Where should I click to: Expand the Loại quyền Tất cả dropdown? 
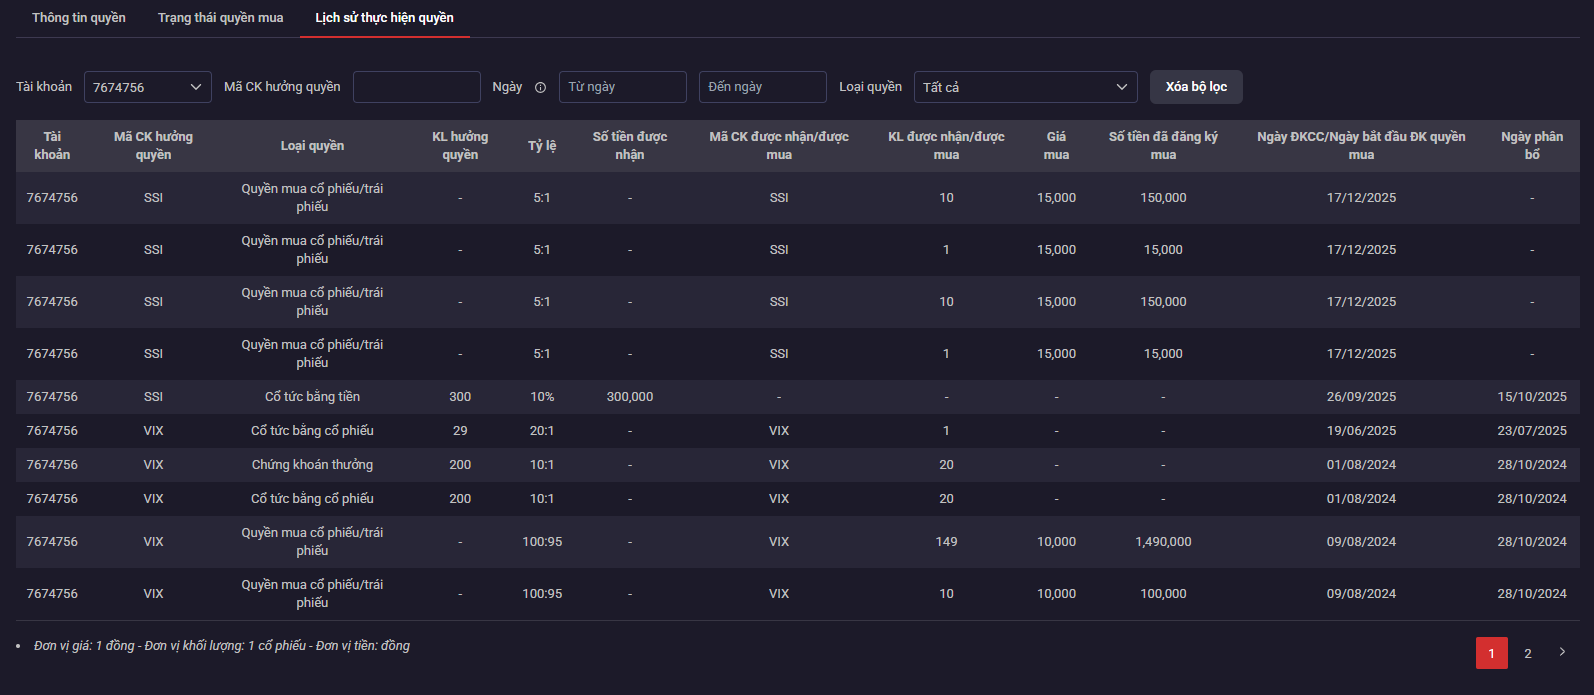[1026, 87]
